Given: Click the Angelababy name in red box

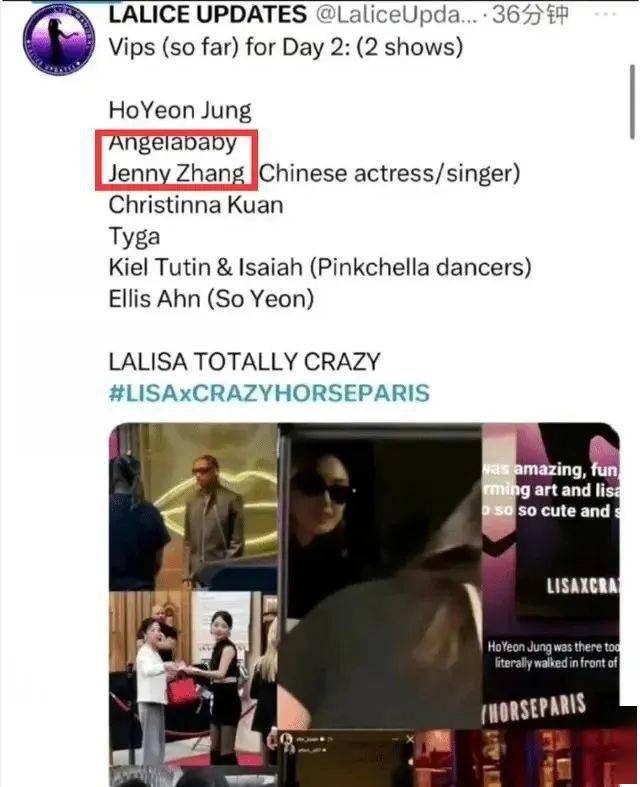Looking at the screenshot, I should pos(173,143).
